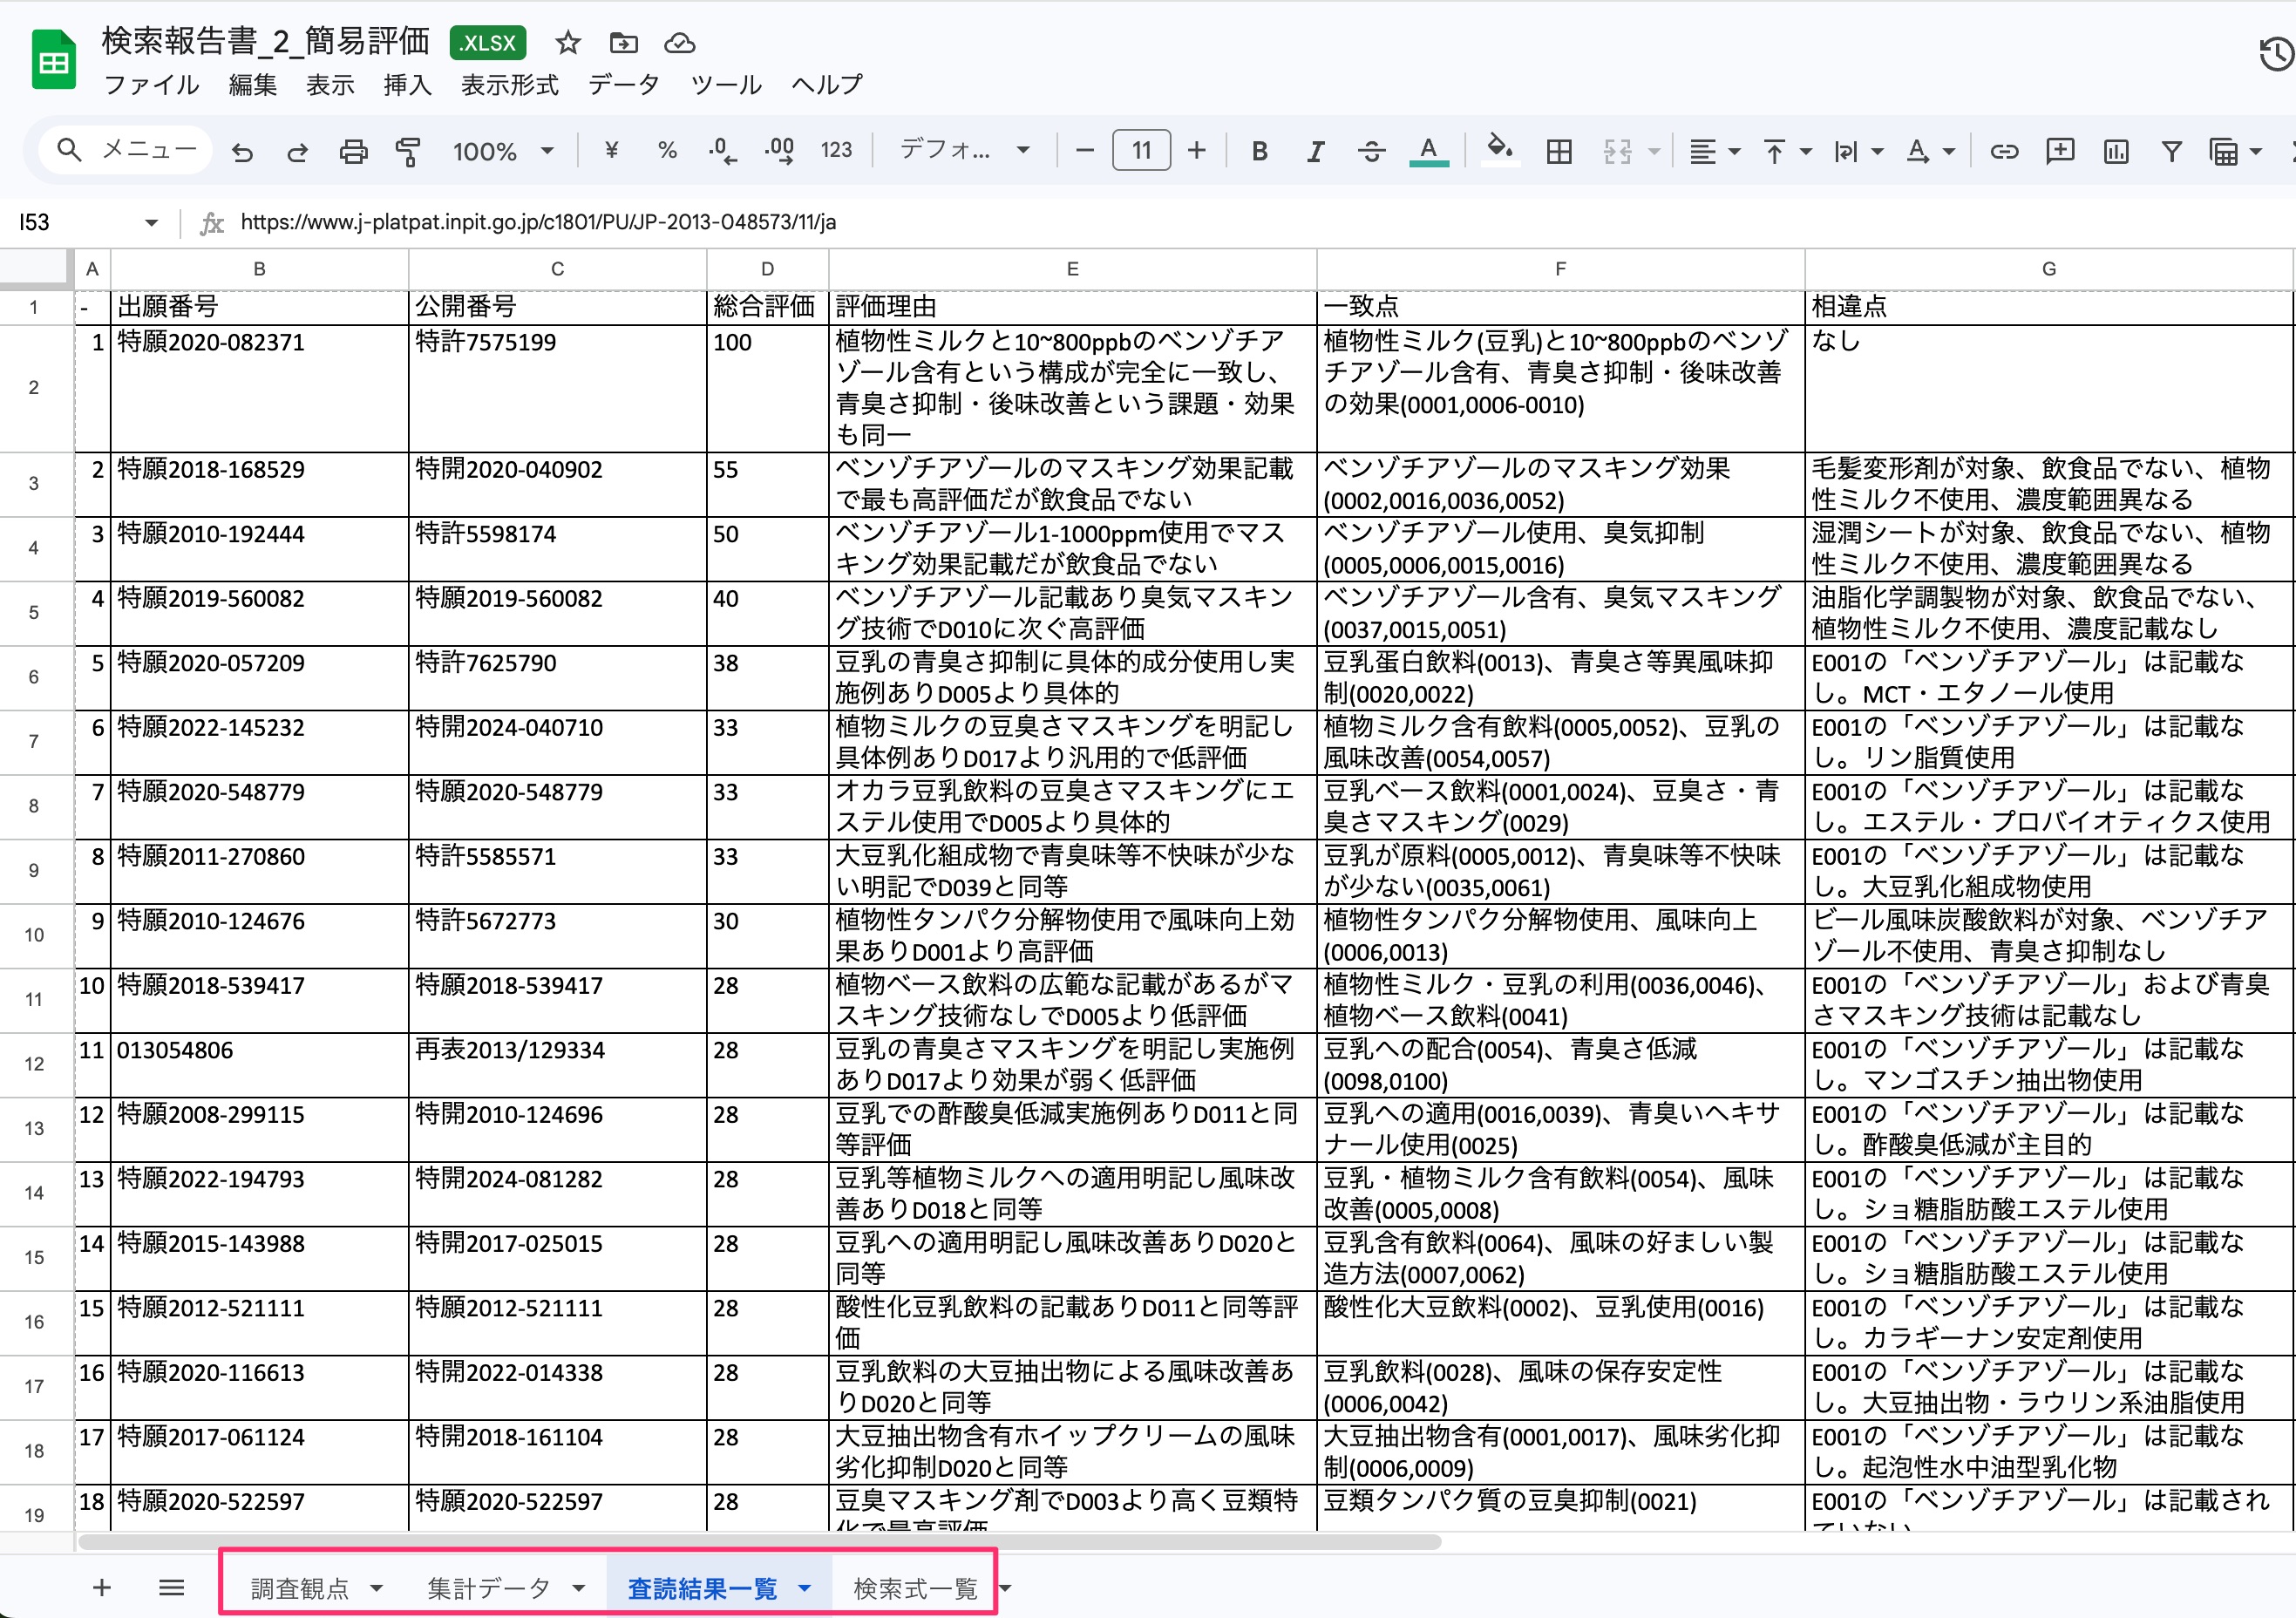Open the 挿入 menu
This screenshot has width=2296, height=1618.
(x=407, y=85)
